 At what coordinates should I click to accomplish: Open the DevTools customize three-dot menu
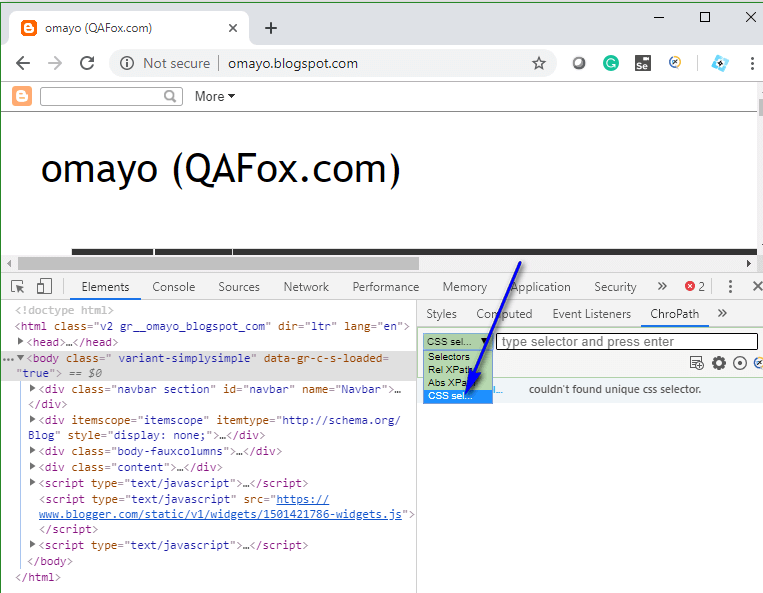pos(730,287)
